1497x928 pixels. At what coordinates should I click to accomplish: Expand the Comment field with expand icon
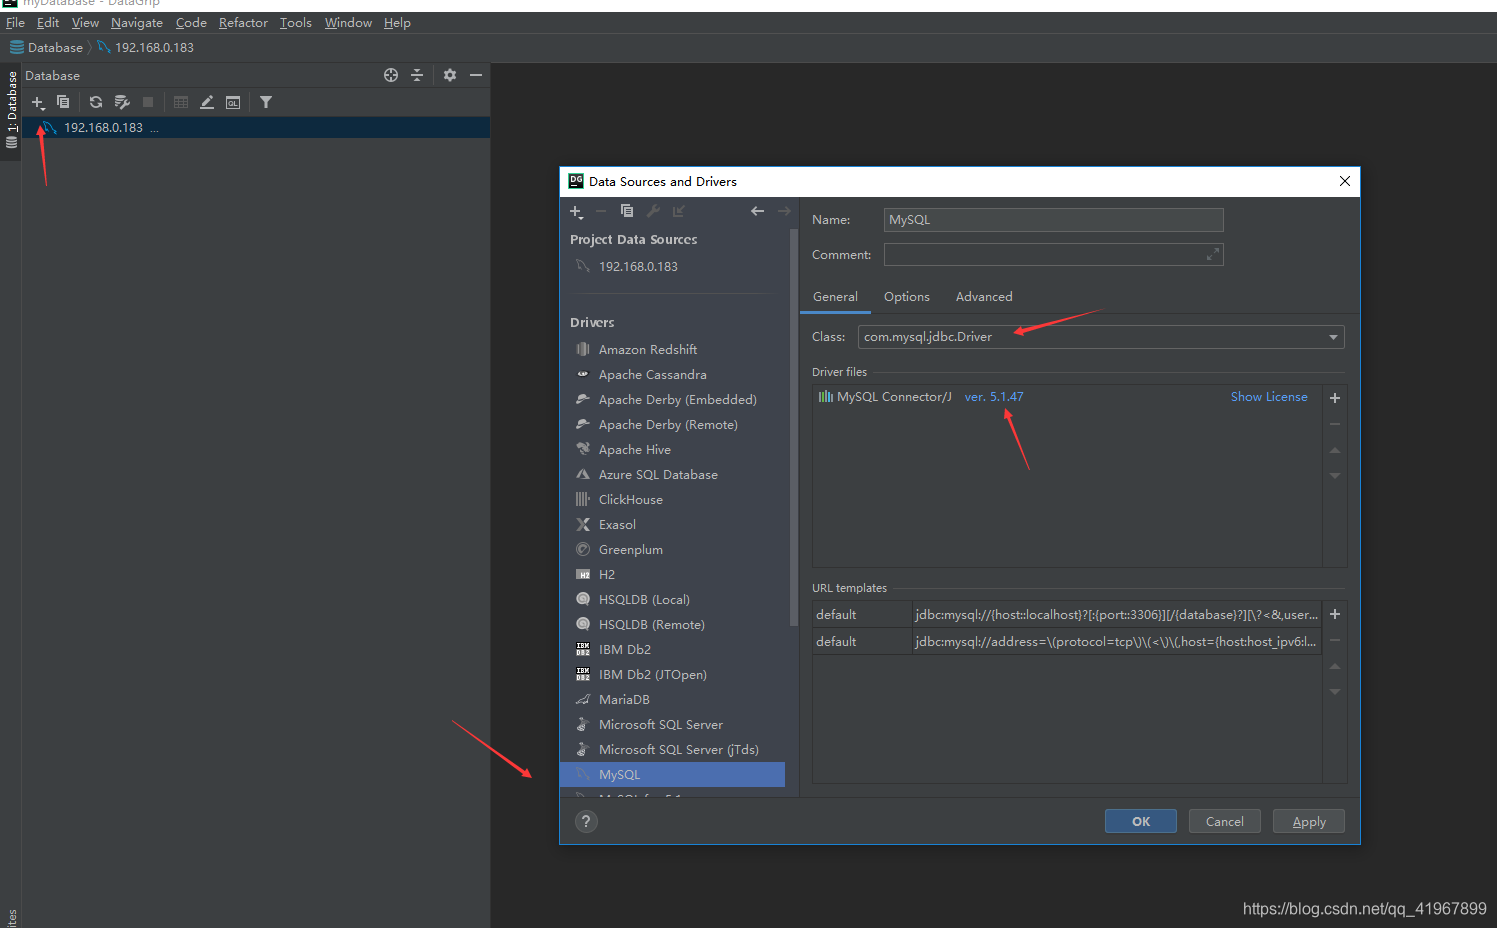1212,255
